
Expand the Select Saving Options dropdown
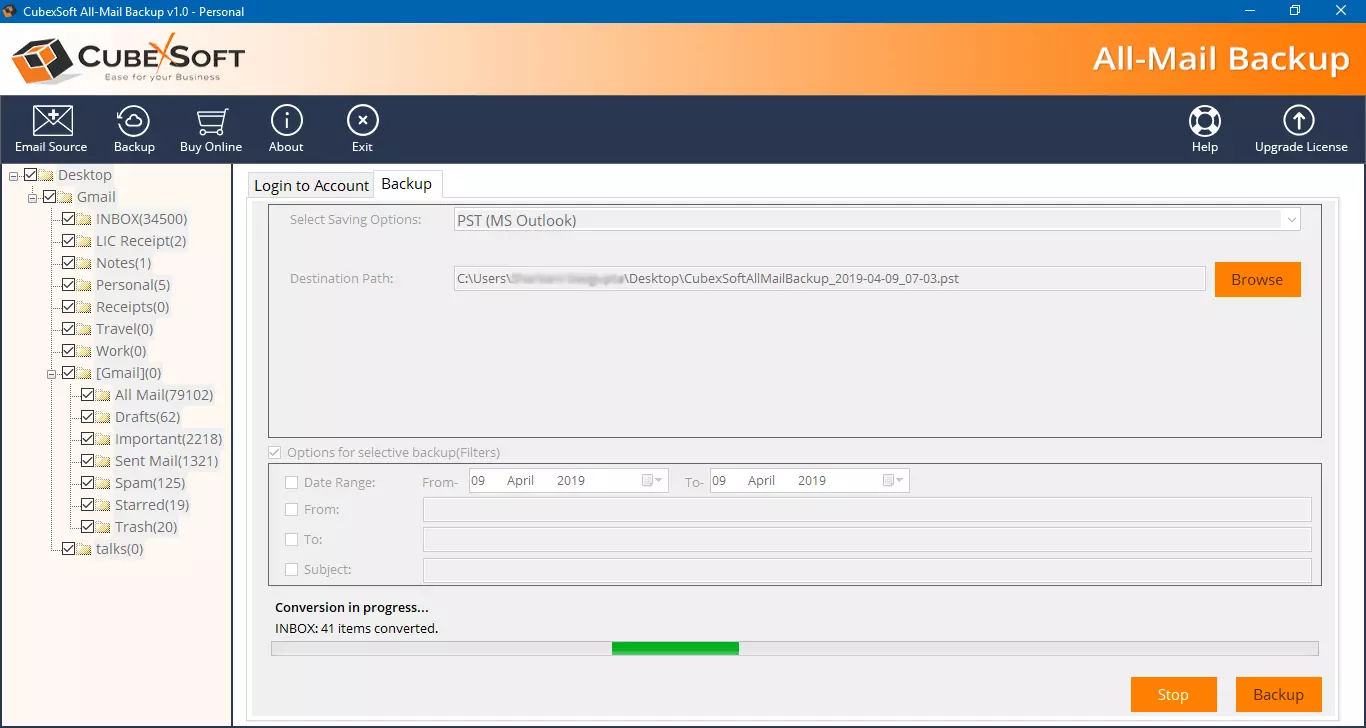coord(1291,220)
